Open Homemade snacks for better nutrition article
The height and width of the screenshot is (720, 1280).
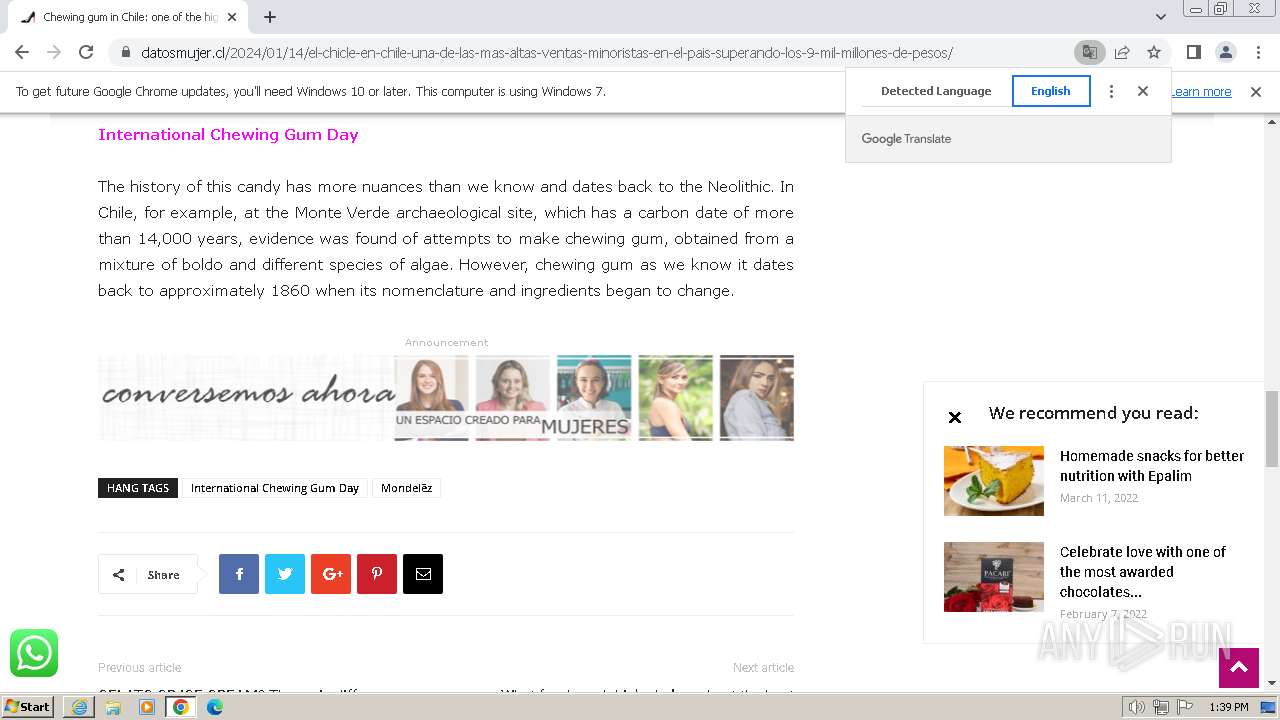pos(1152,466)
